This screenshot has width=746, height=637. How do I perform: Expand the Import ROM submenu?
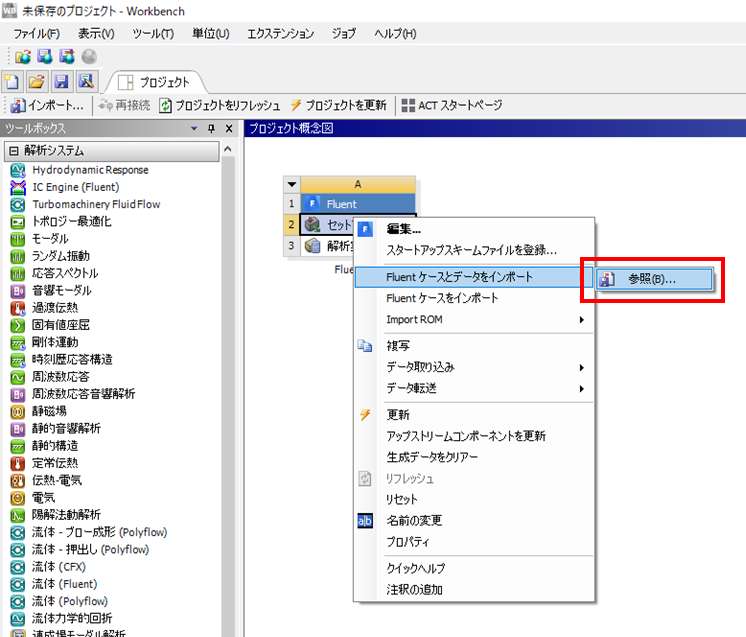pyautogui.click(x=581, y=320)
